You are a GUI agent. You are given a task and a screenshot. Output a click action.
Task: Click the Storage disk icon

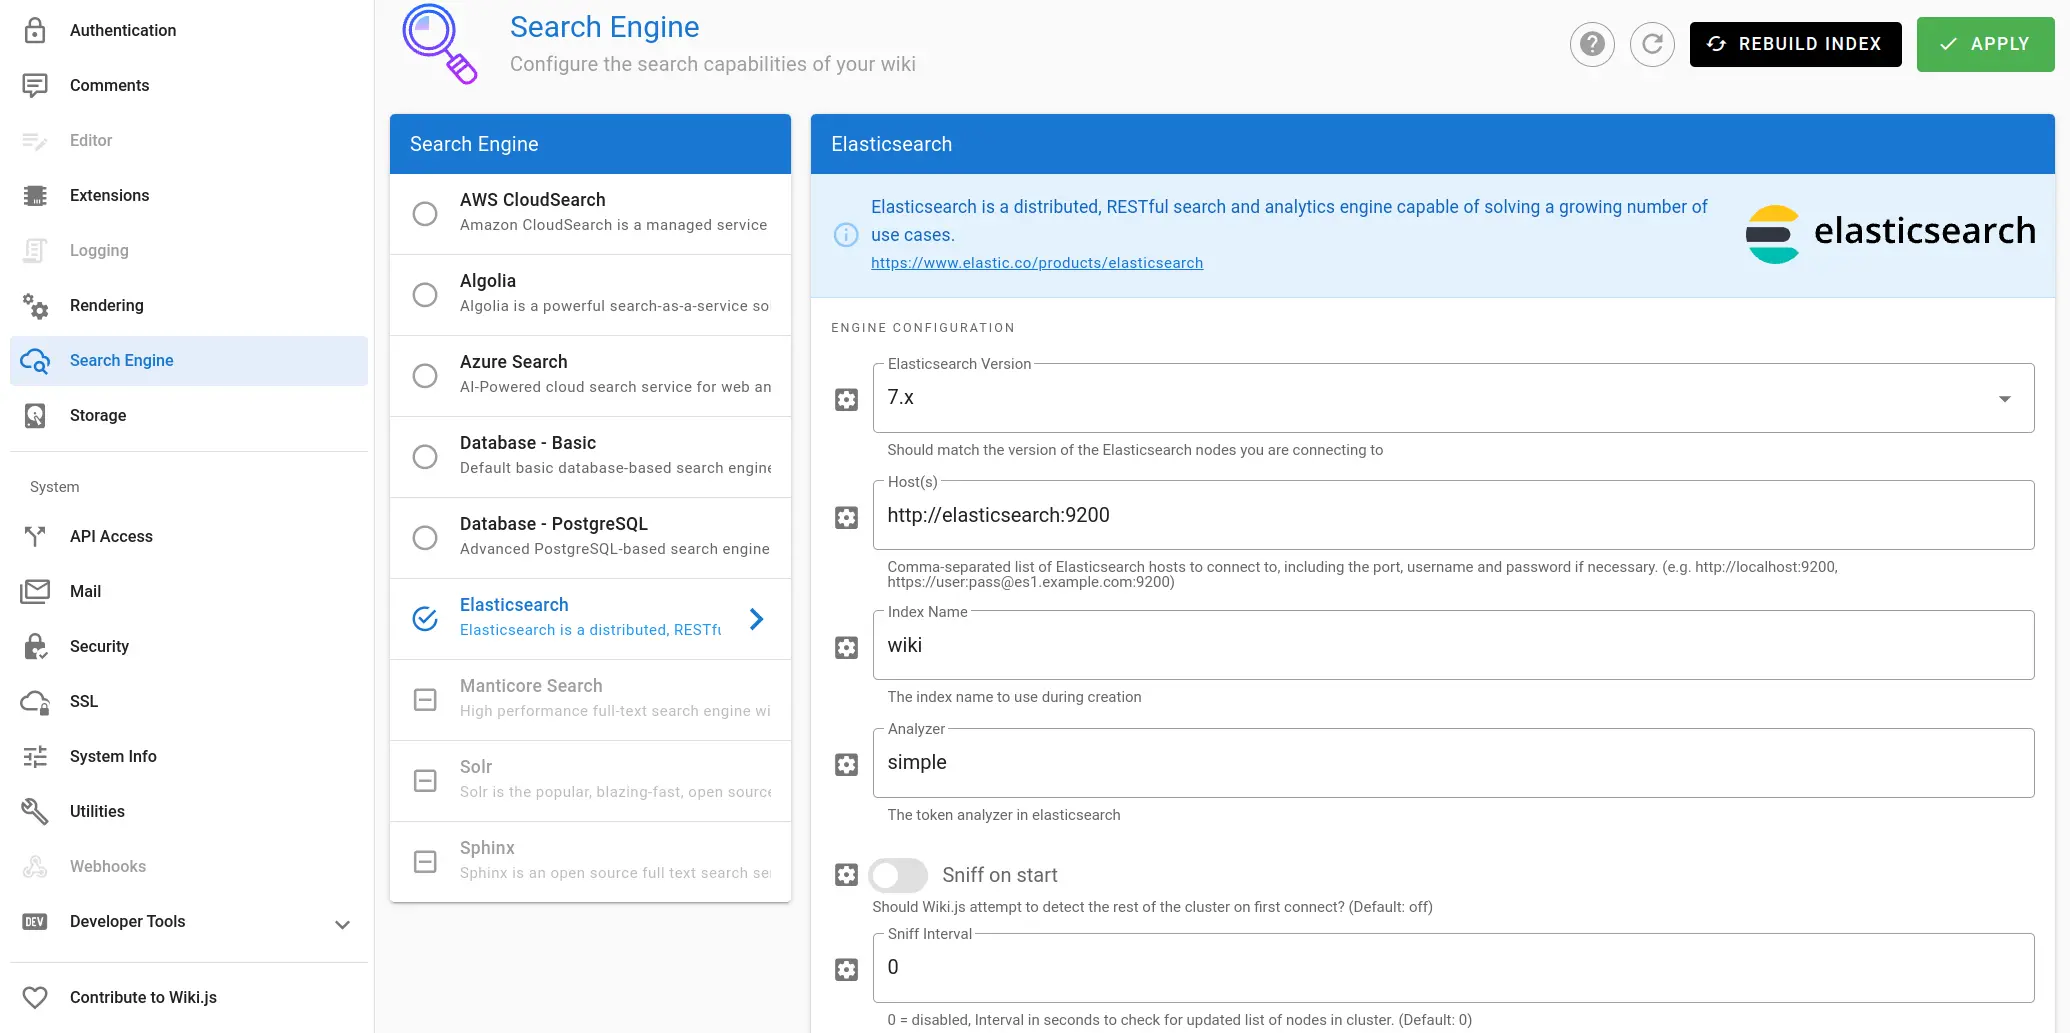point(35,415)
